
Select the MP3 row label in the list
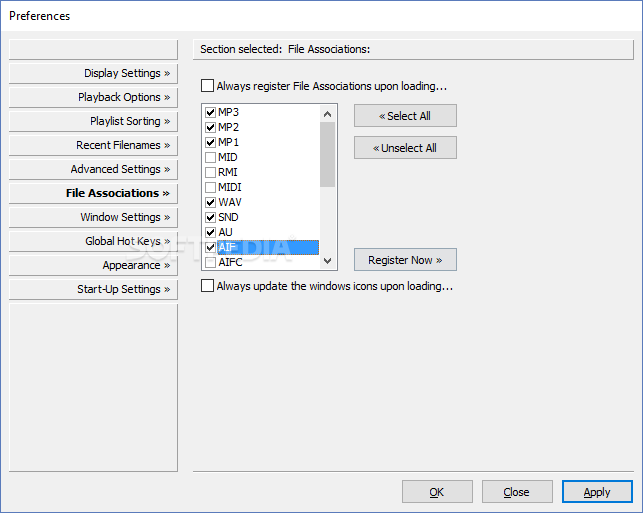[228, 112]
